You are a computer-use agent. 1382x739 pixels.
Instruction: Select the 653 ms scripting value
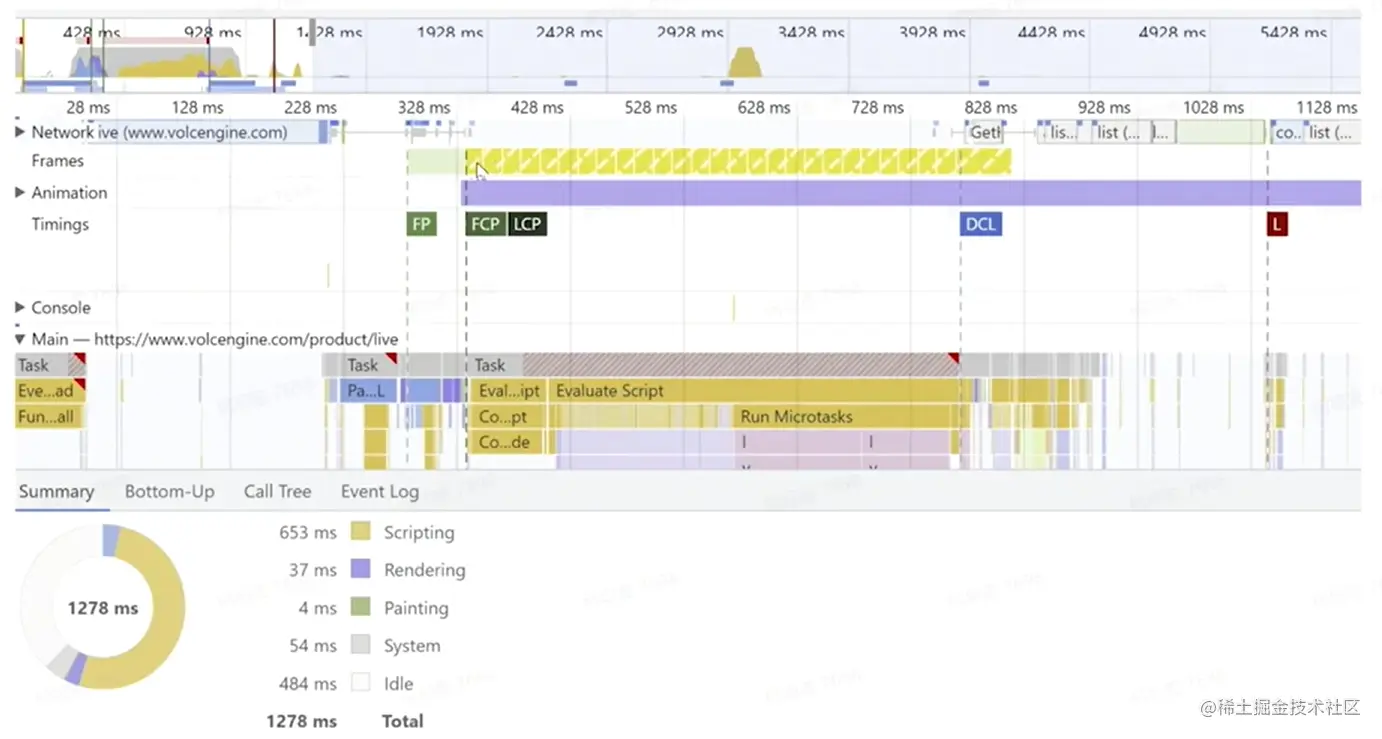(308, 532)
